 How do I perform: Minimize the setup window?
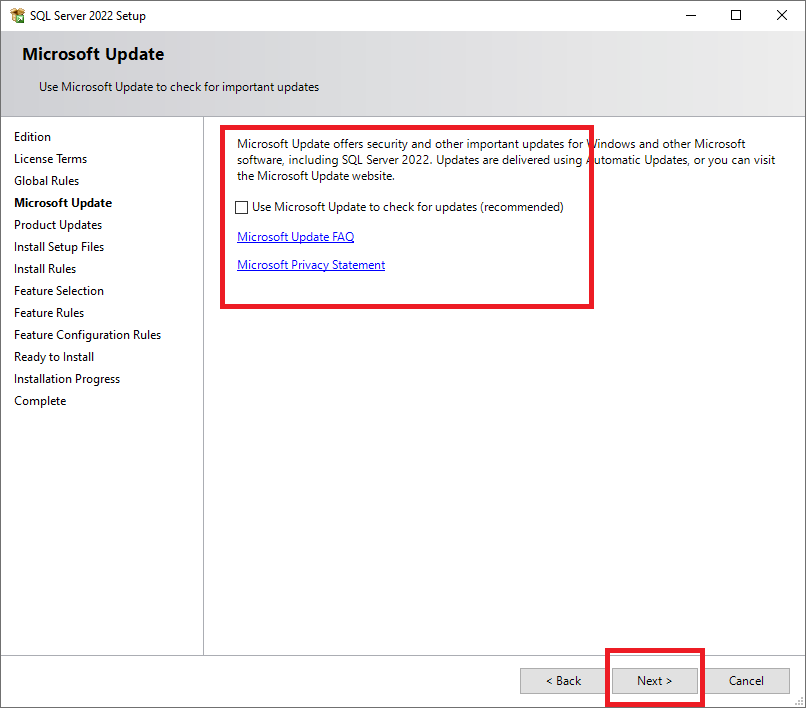(690, 15)
